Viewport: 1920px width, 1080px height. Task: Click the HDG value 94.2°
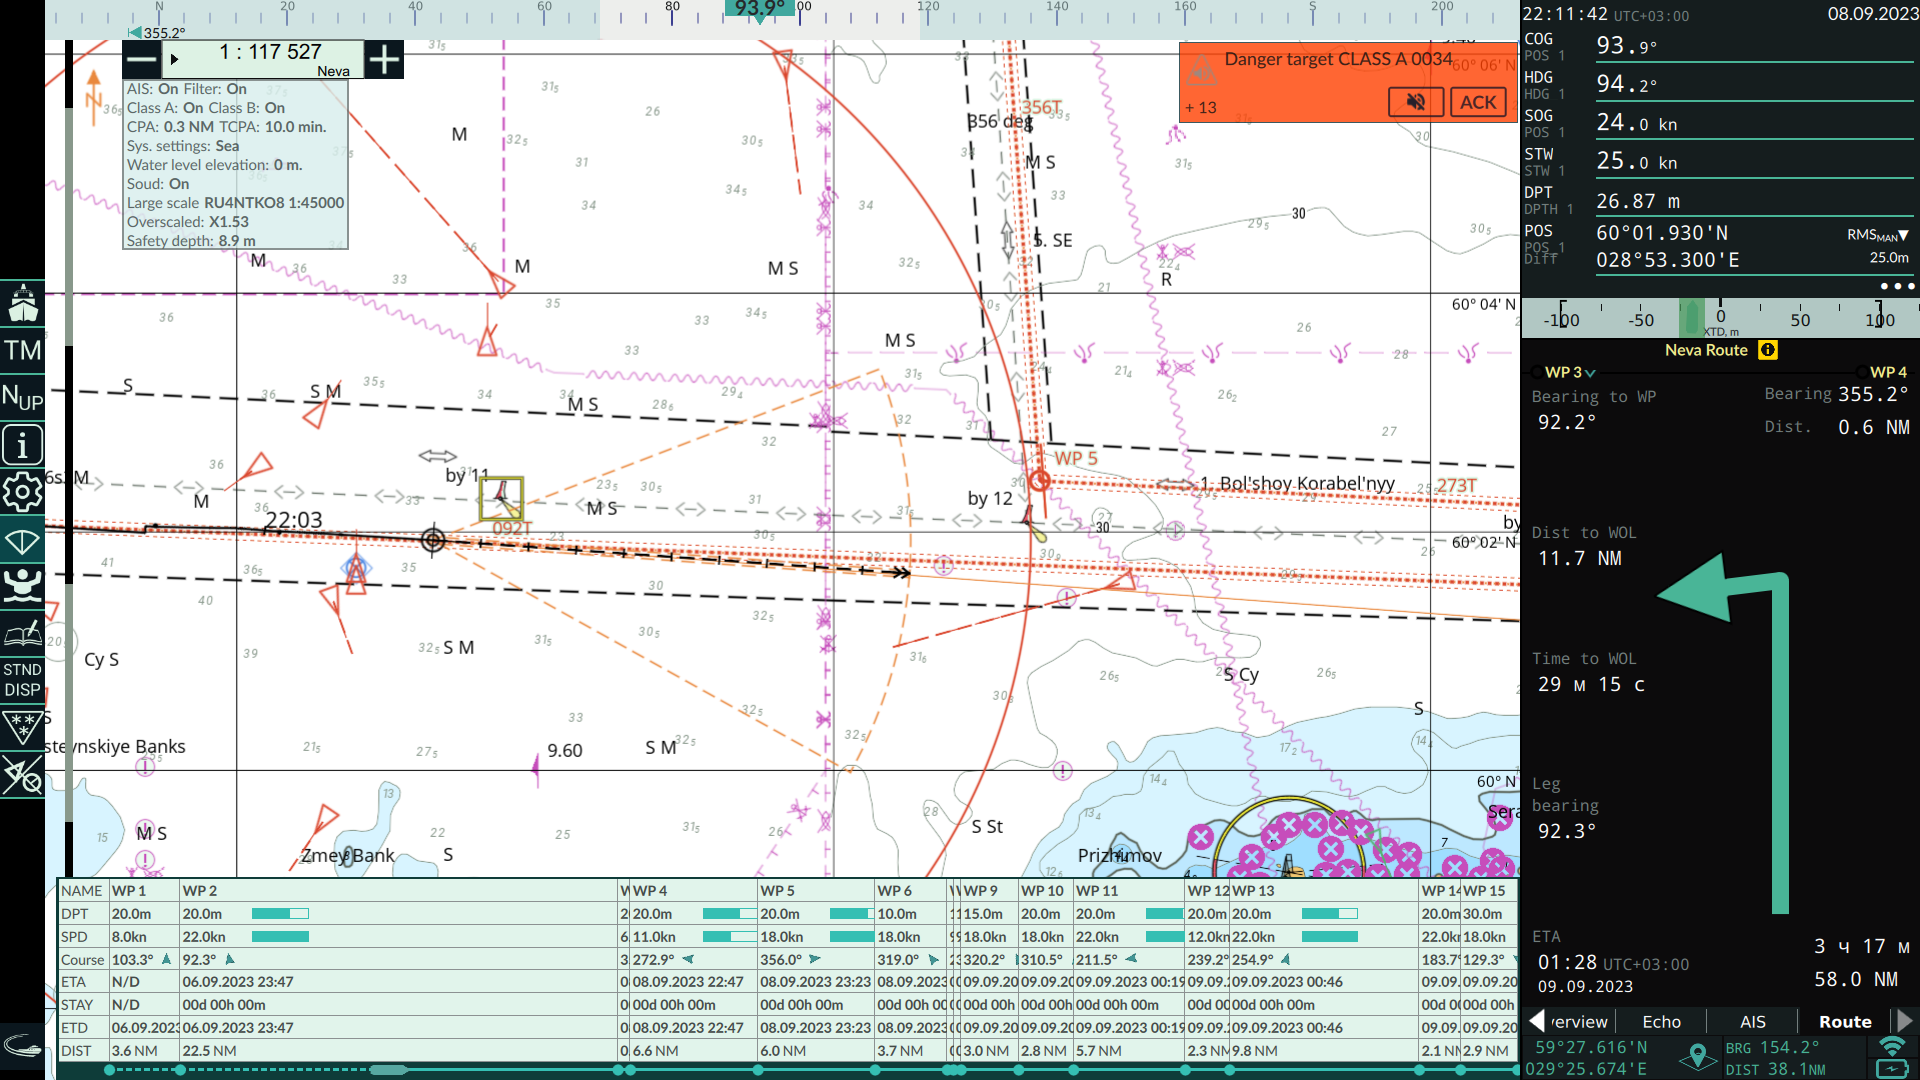pyautogui.click(x=1627, y=84)
